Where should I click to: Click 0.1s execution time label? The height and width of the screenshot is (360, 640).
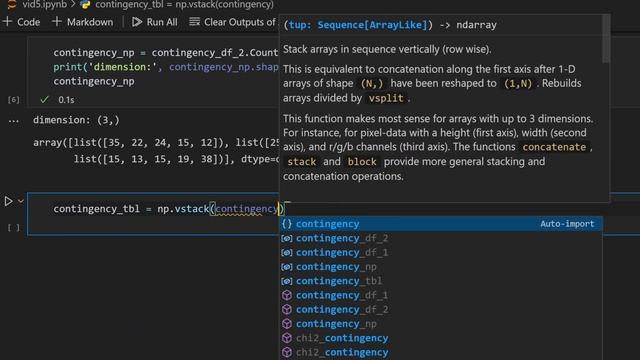click(66, 100)
